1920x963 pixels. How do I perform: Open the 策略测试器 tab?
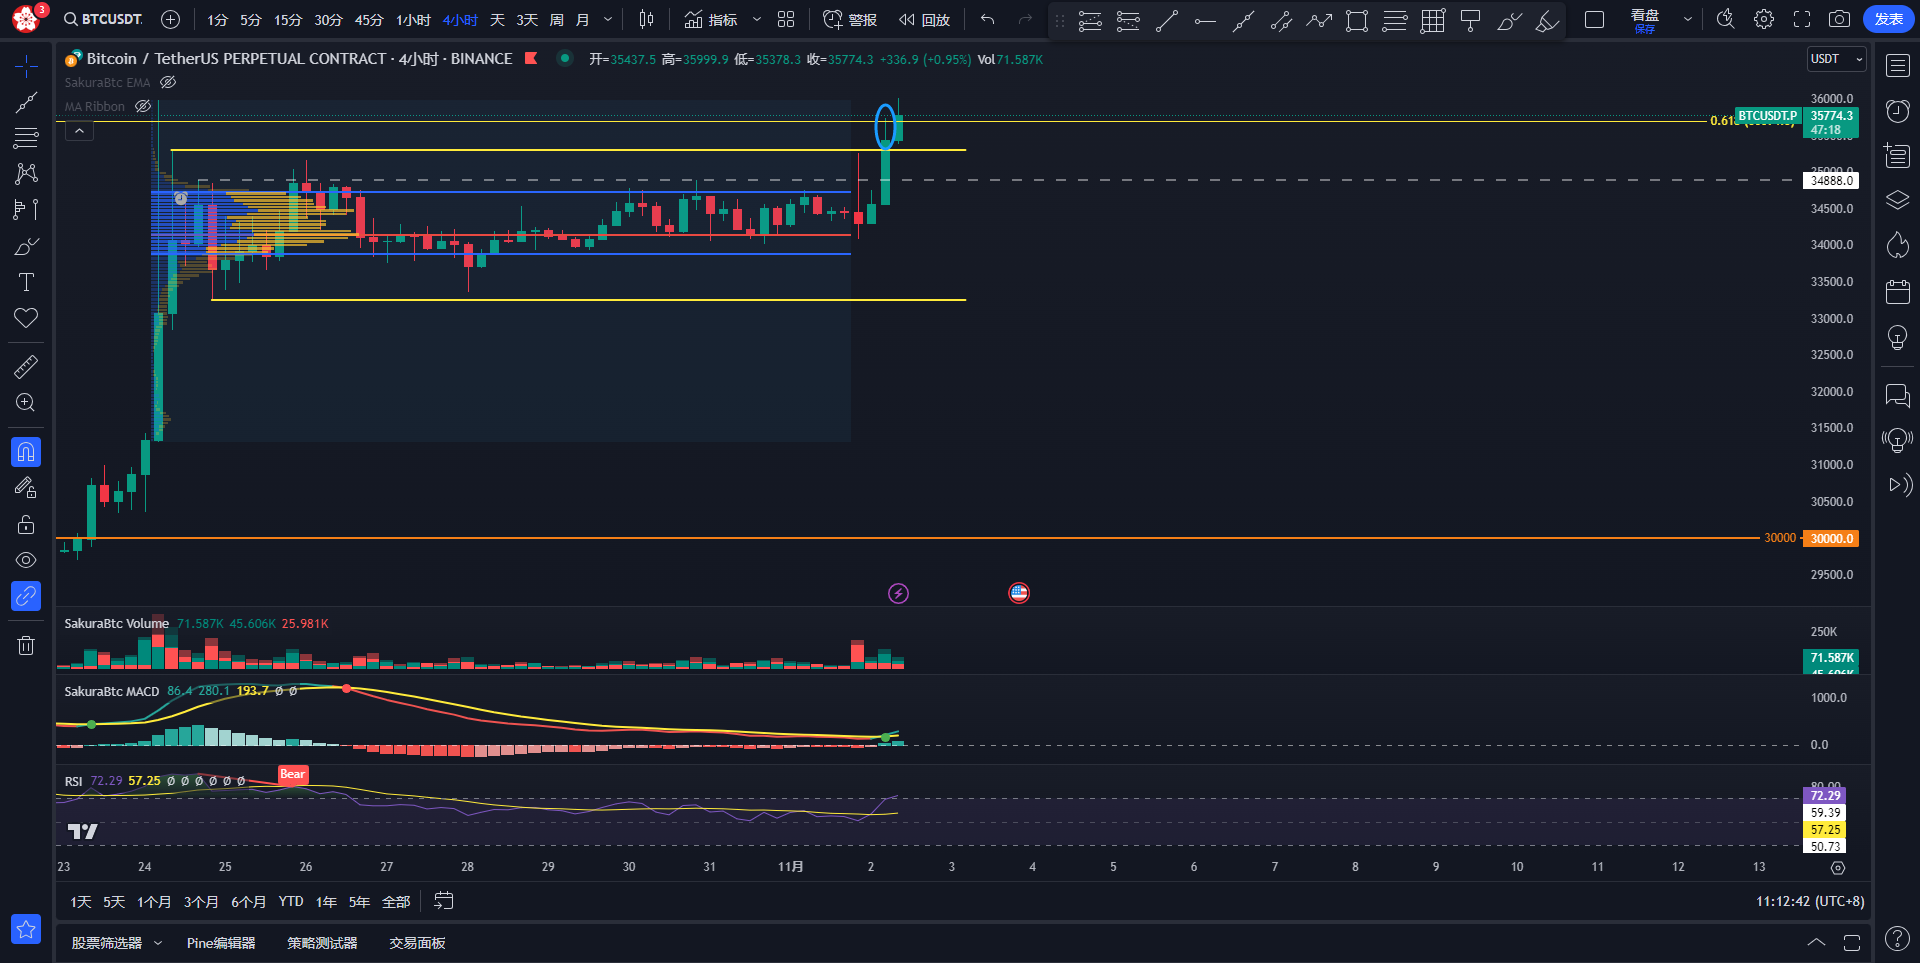coord(322,943)
